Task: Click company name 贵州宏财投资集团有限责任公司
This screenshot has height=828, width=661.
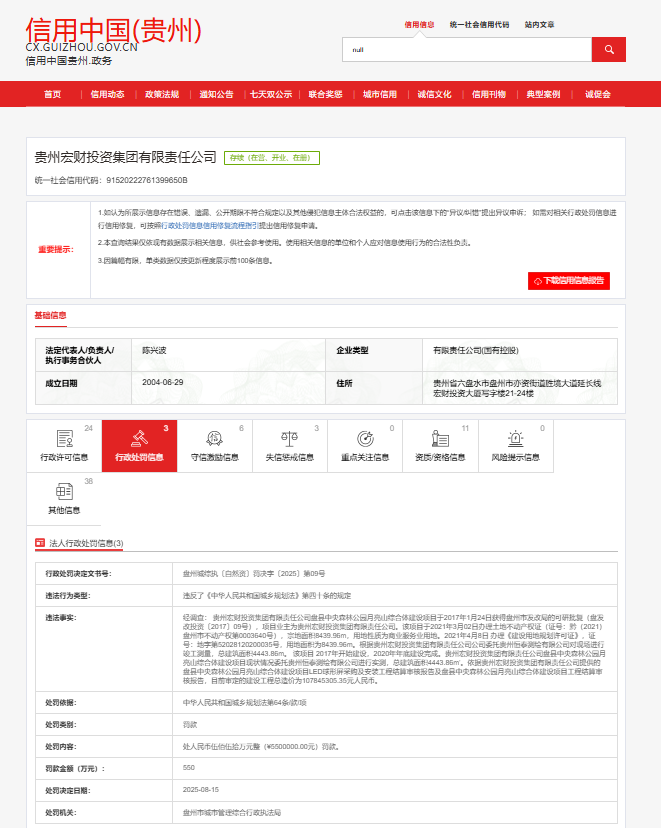Action: (x=126, y=157)
